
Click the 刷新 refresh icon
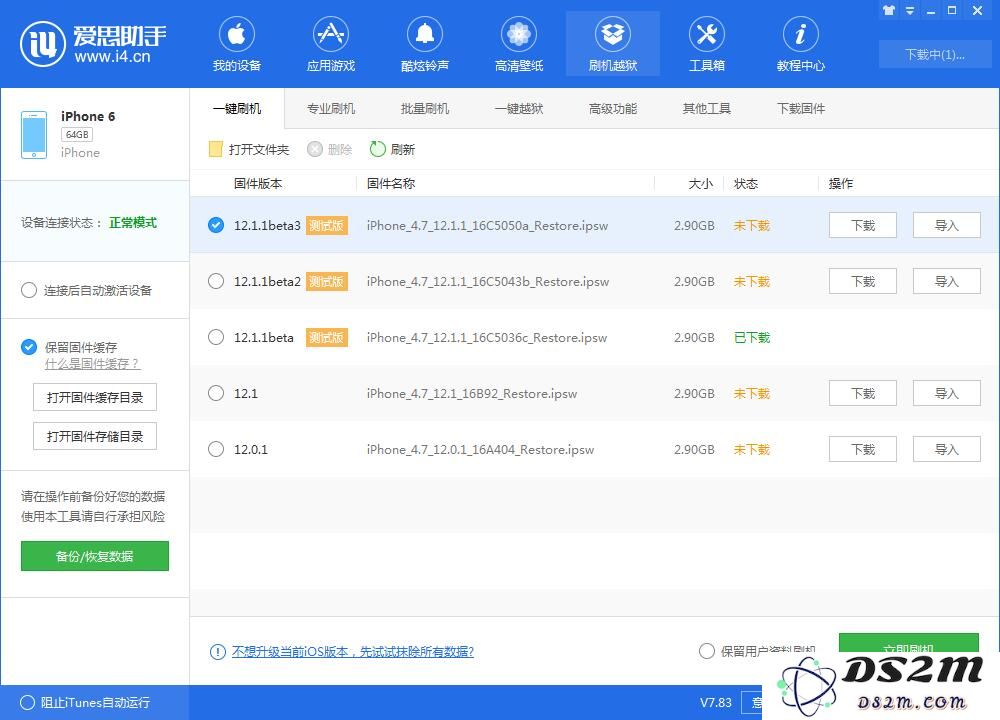click(378, 149)
